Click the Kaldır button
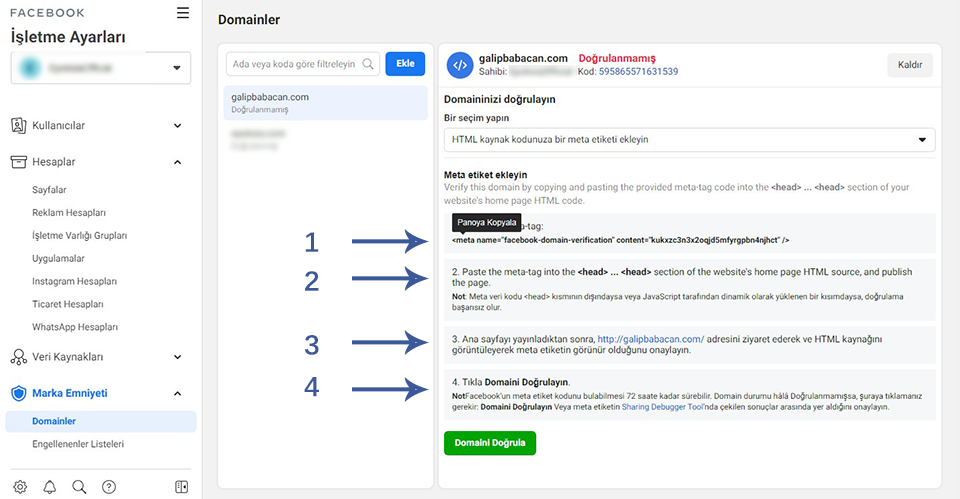The image size is (960, 499). (910, 65)
